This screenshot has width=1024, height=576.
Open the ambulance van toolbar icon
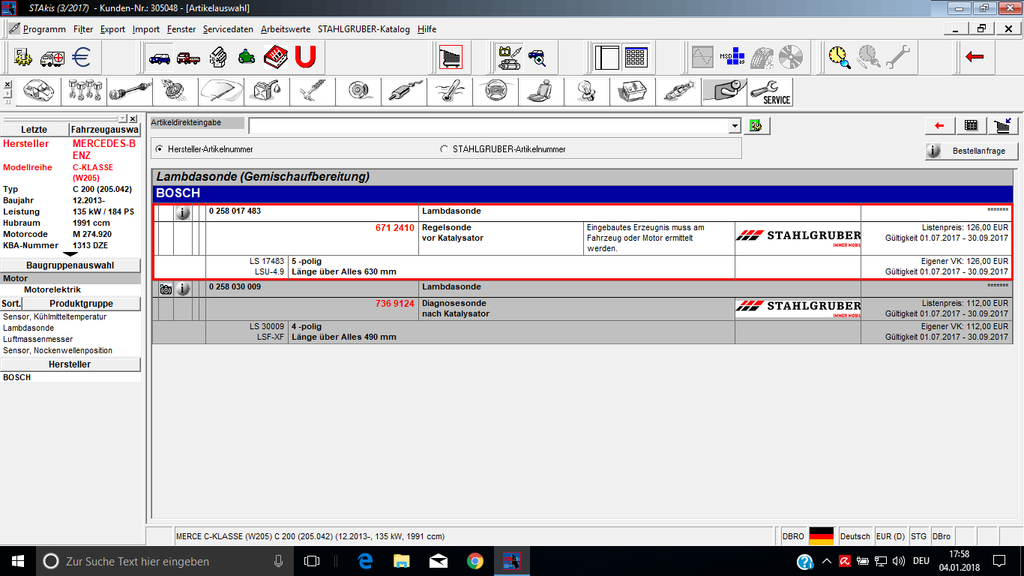pyautogui.click(x=52, y=57)
